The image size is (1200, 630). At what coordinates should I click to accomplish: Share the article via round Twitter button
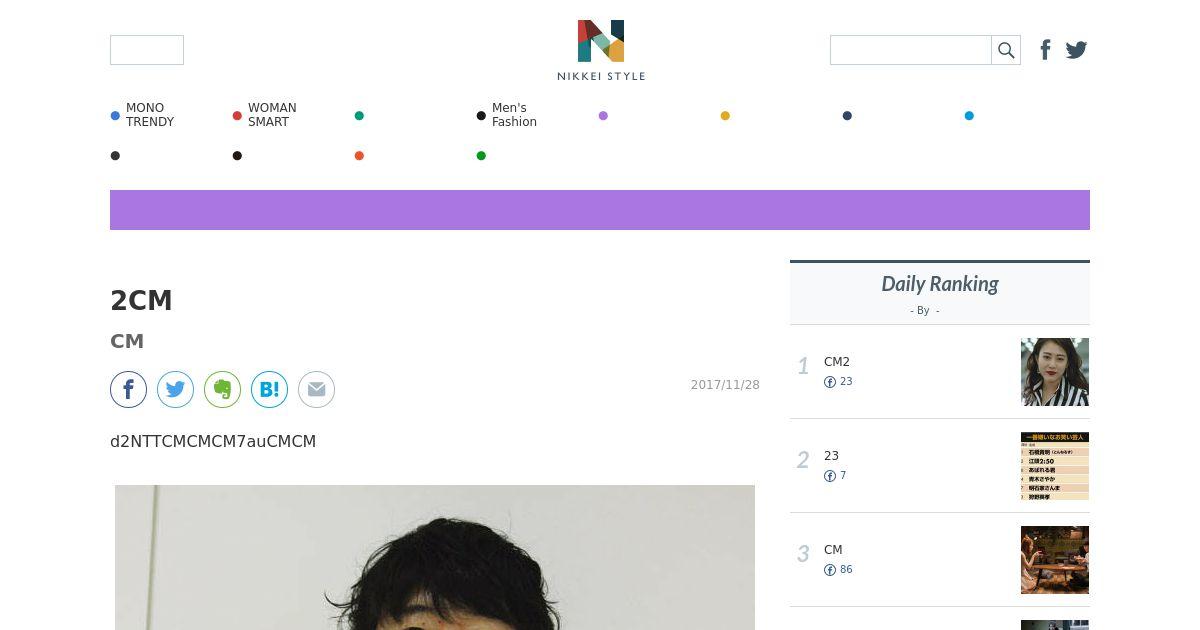175,389
